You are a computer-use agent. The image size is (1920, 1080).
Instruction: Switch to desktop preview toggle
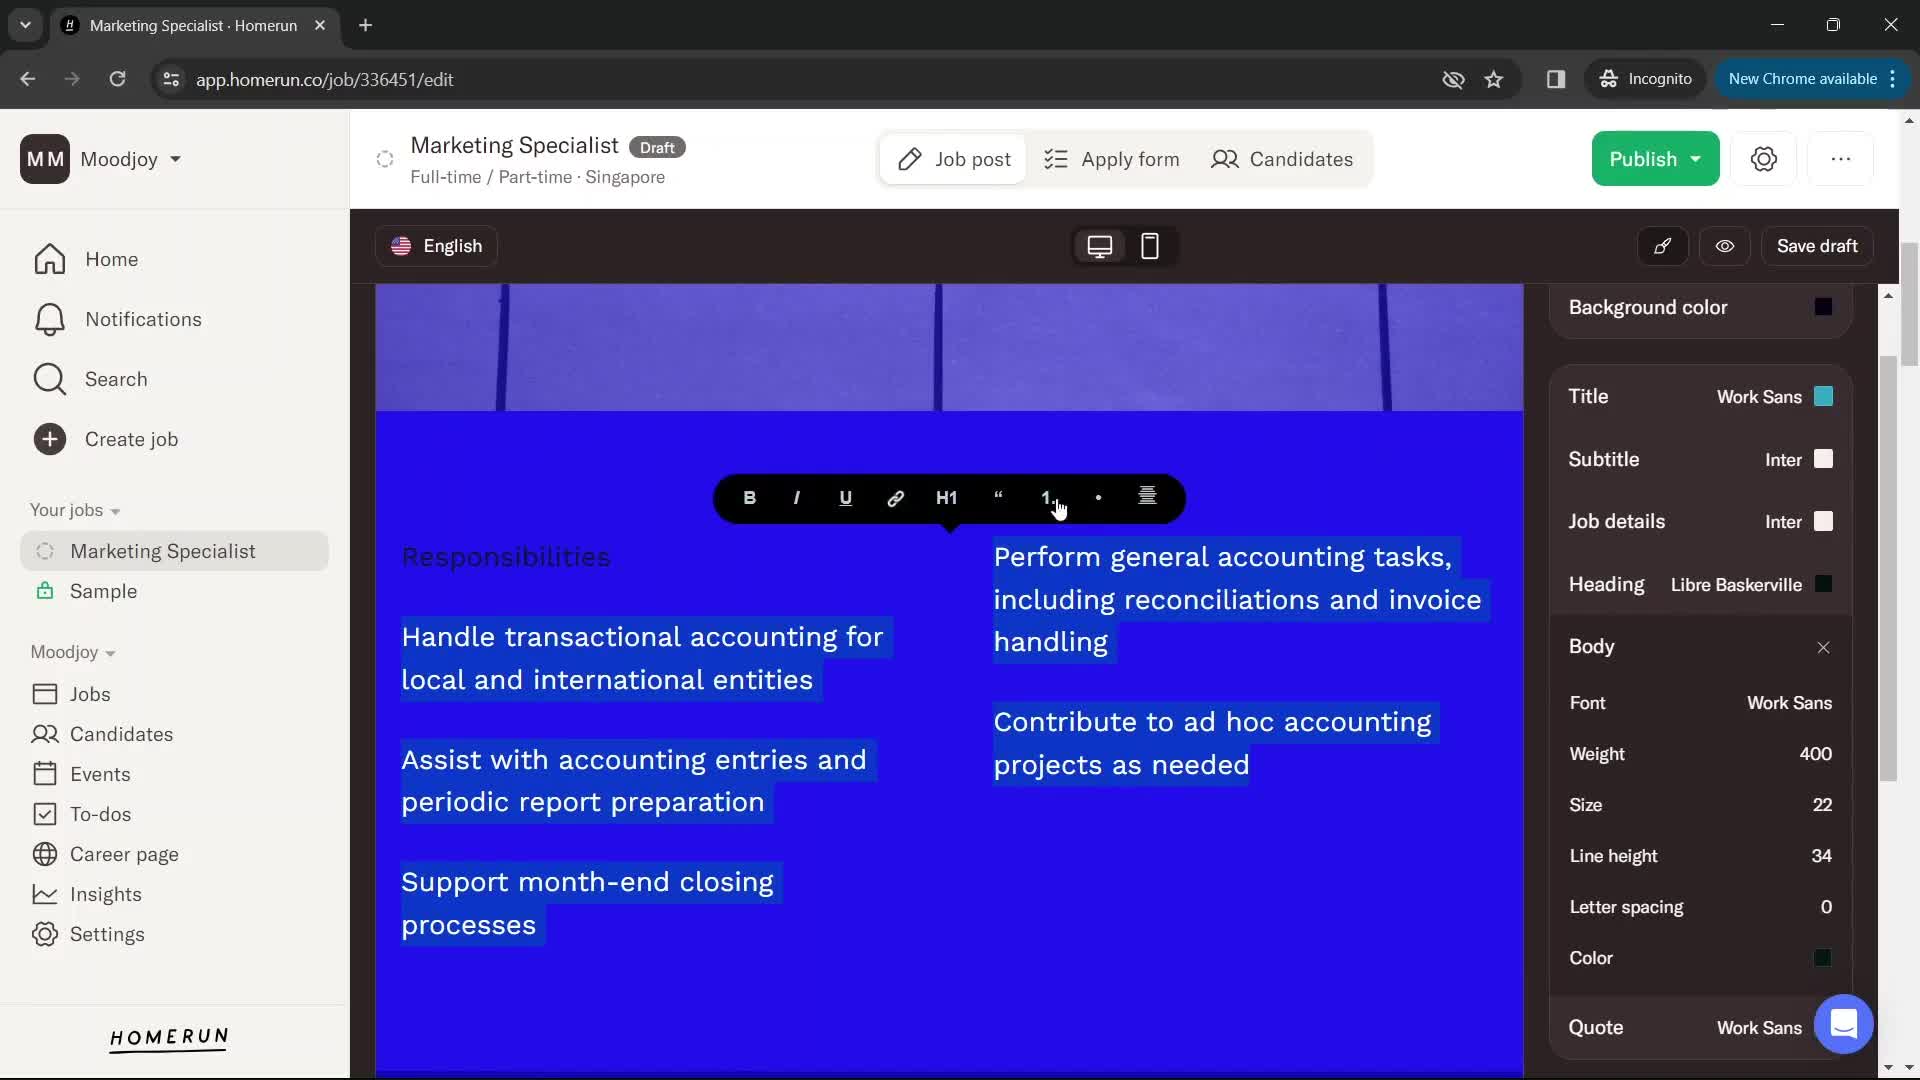coord(1100,245)
